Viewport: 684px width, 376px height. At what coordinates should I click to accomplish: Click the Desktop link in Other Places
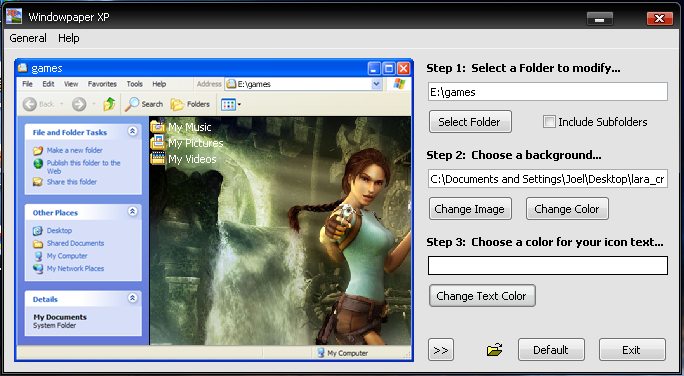click(x=59, y=230)
